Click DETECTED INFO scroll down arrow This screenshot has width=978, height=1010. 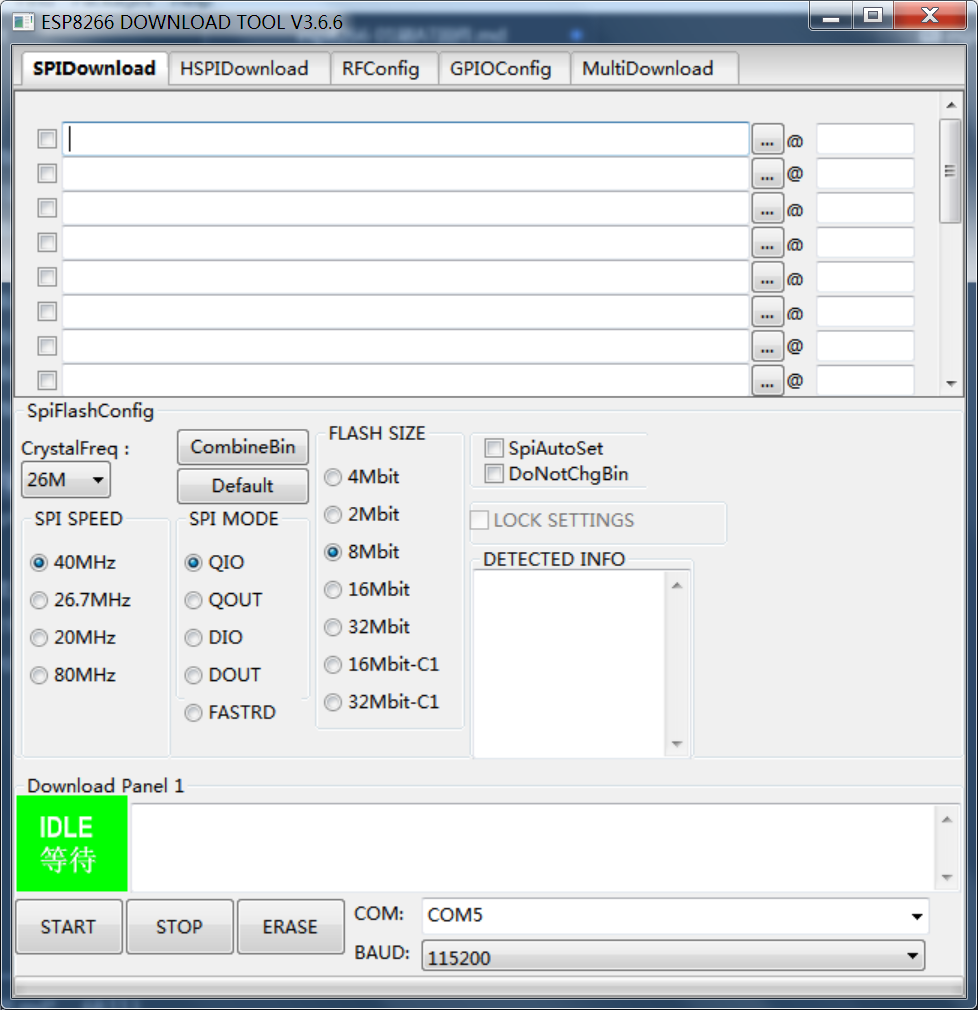click(x=676, y=744)
